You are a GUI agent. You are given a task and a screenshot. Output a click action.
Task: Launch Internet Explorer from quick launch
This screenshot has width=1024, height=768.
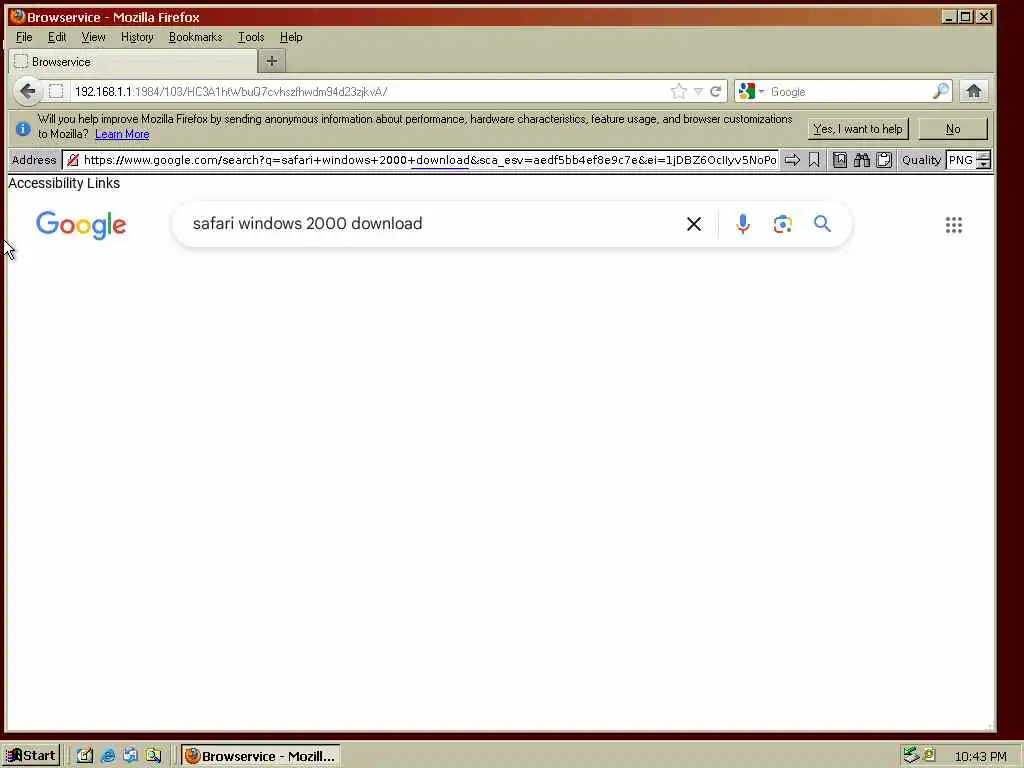(x=108, y=756)
